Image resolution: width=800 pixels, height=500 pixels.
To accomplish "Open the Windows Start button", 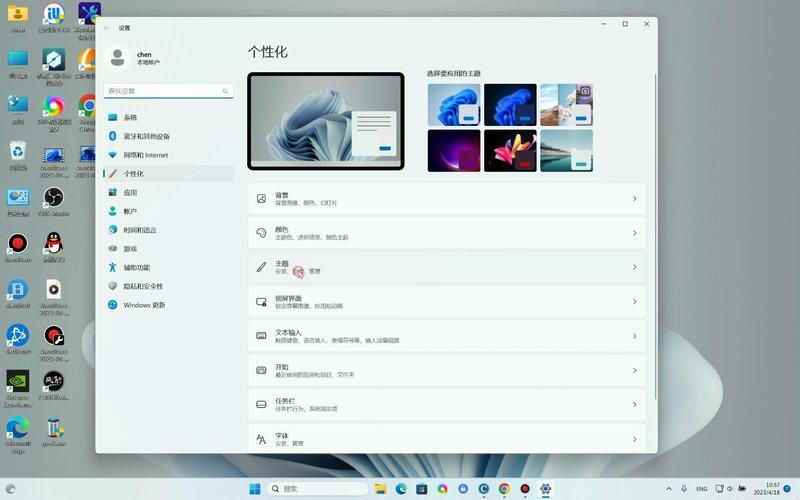I will [x=255, y=489].
